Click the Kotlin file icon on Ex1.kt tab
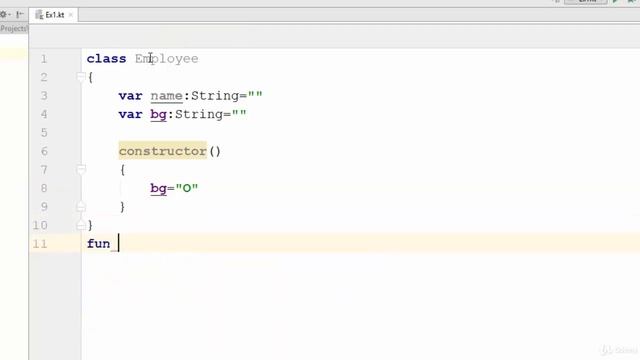This screenshot has height=360, width=640. (x=39, y=15)
